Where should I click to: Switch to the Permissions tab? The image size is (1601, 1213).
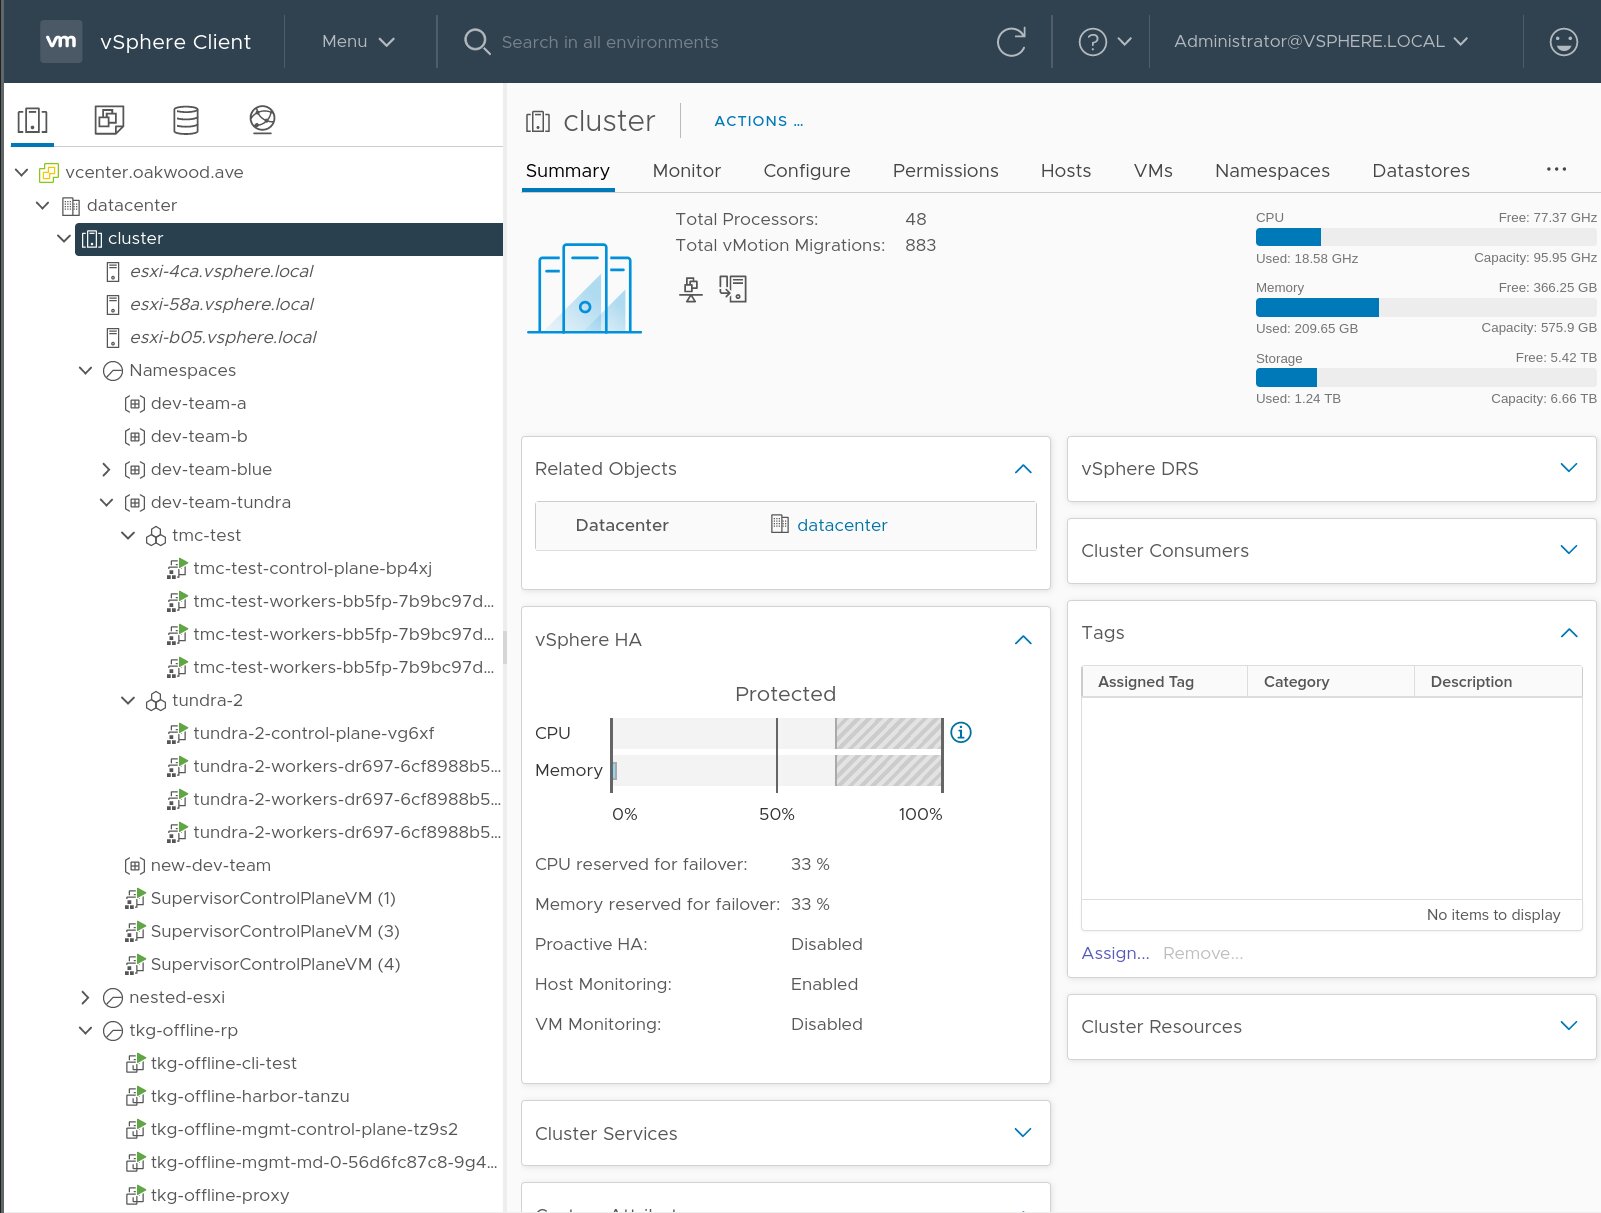pyautogui.click(x=946, y=171)
